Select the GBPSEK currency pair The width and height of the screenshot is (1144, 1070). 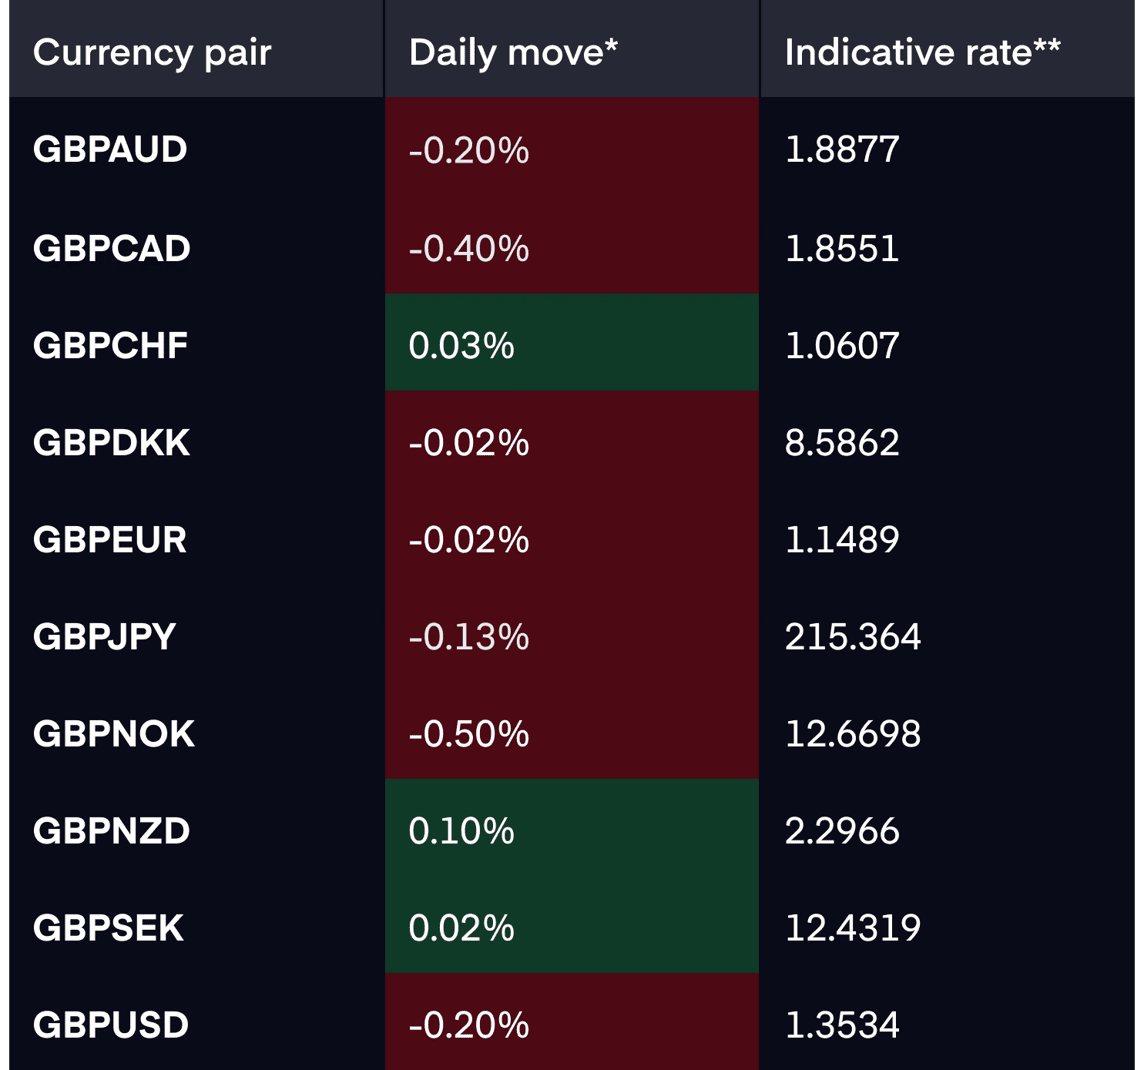pyautogui.click(x=109, y=928)
